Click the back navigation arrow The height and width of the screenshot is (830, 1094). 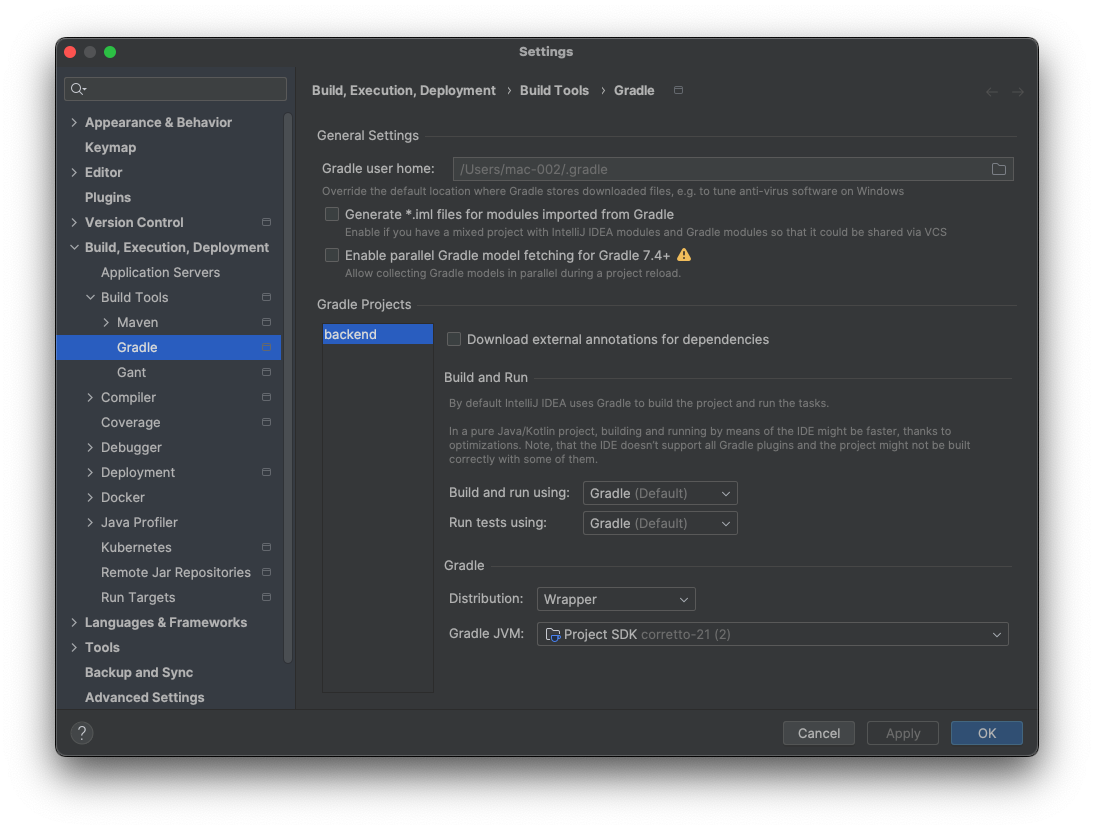pyautogui.click(x=991, y=92)
